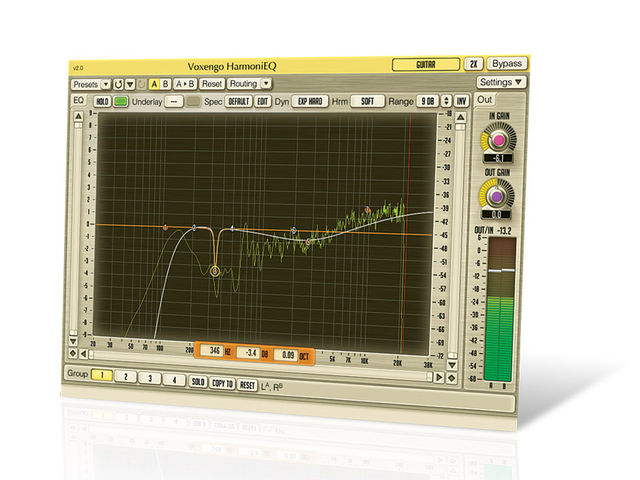Viewport: 640px width, 480px height.
Task: Click the greyed redo icon
Action: click(141, 84)
